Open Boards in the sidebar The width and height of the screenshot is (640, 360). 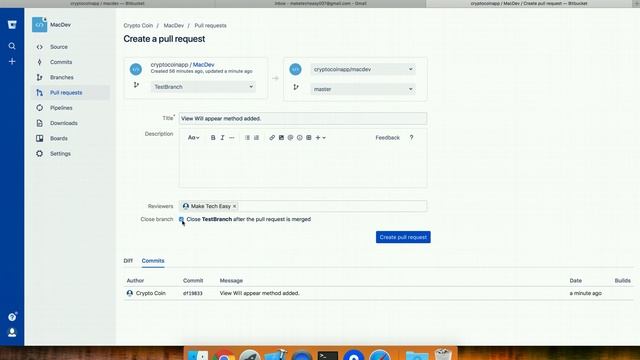tap(59, 138)
